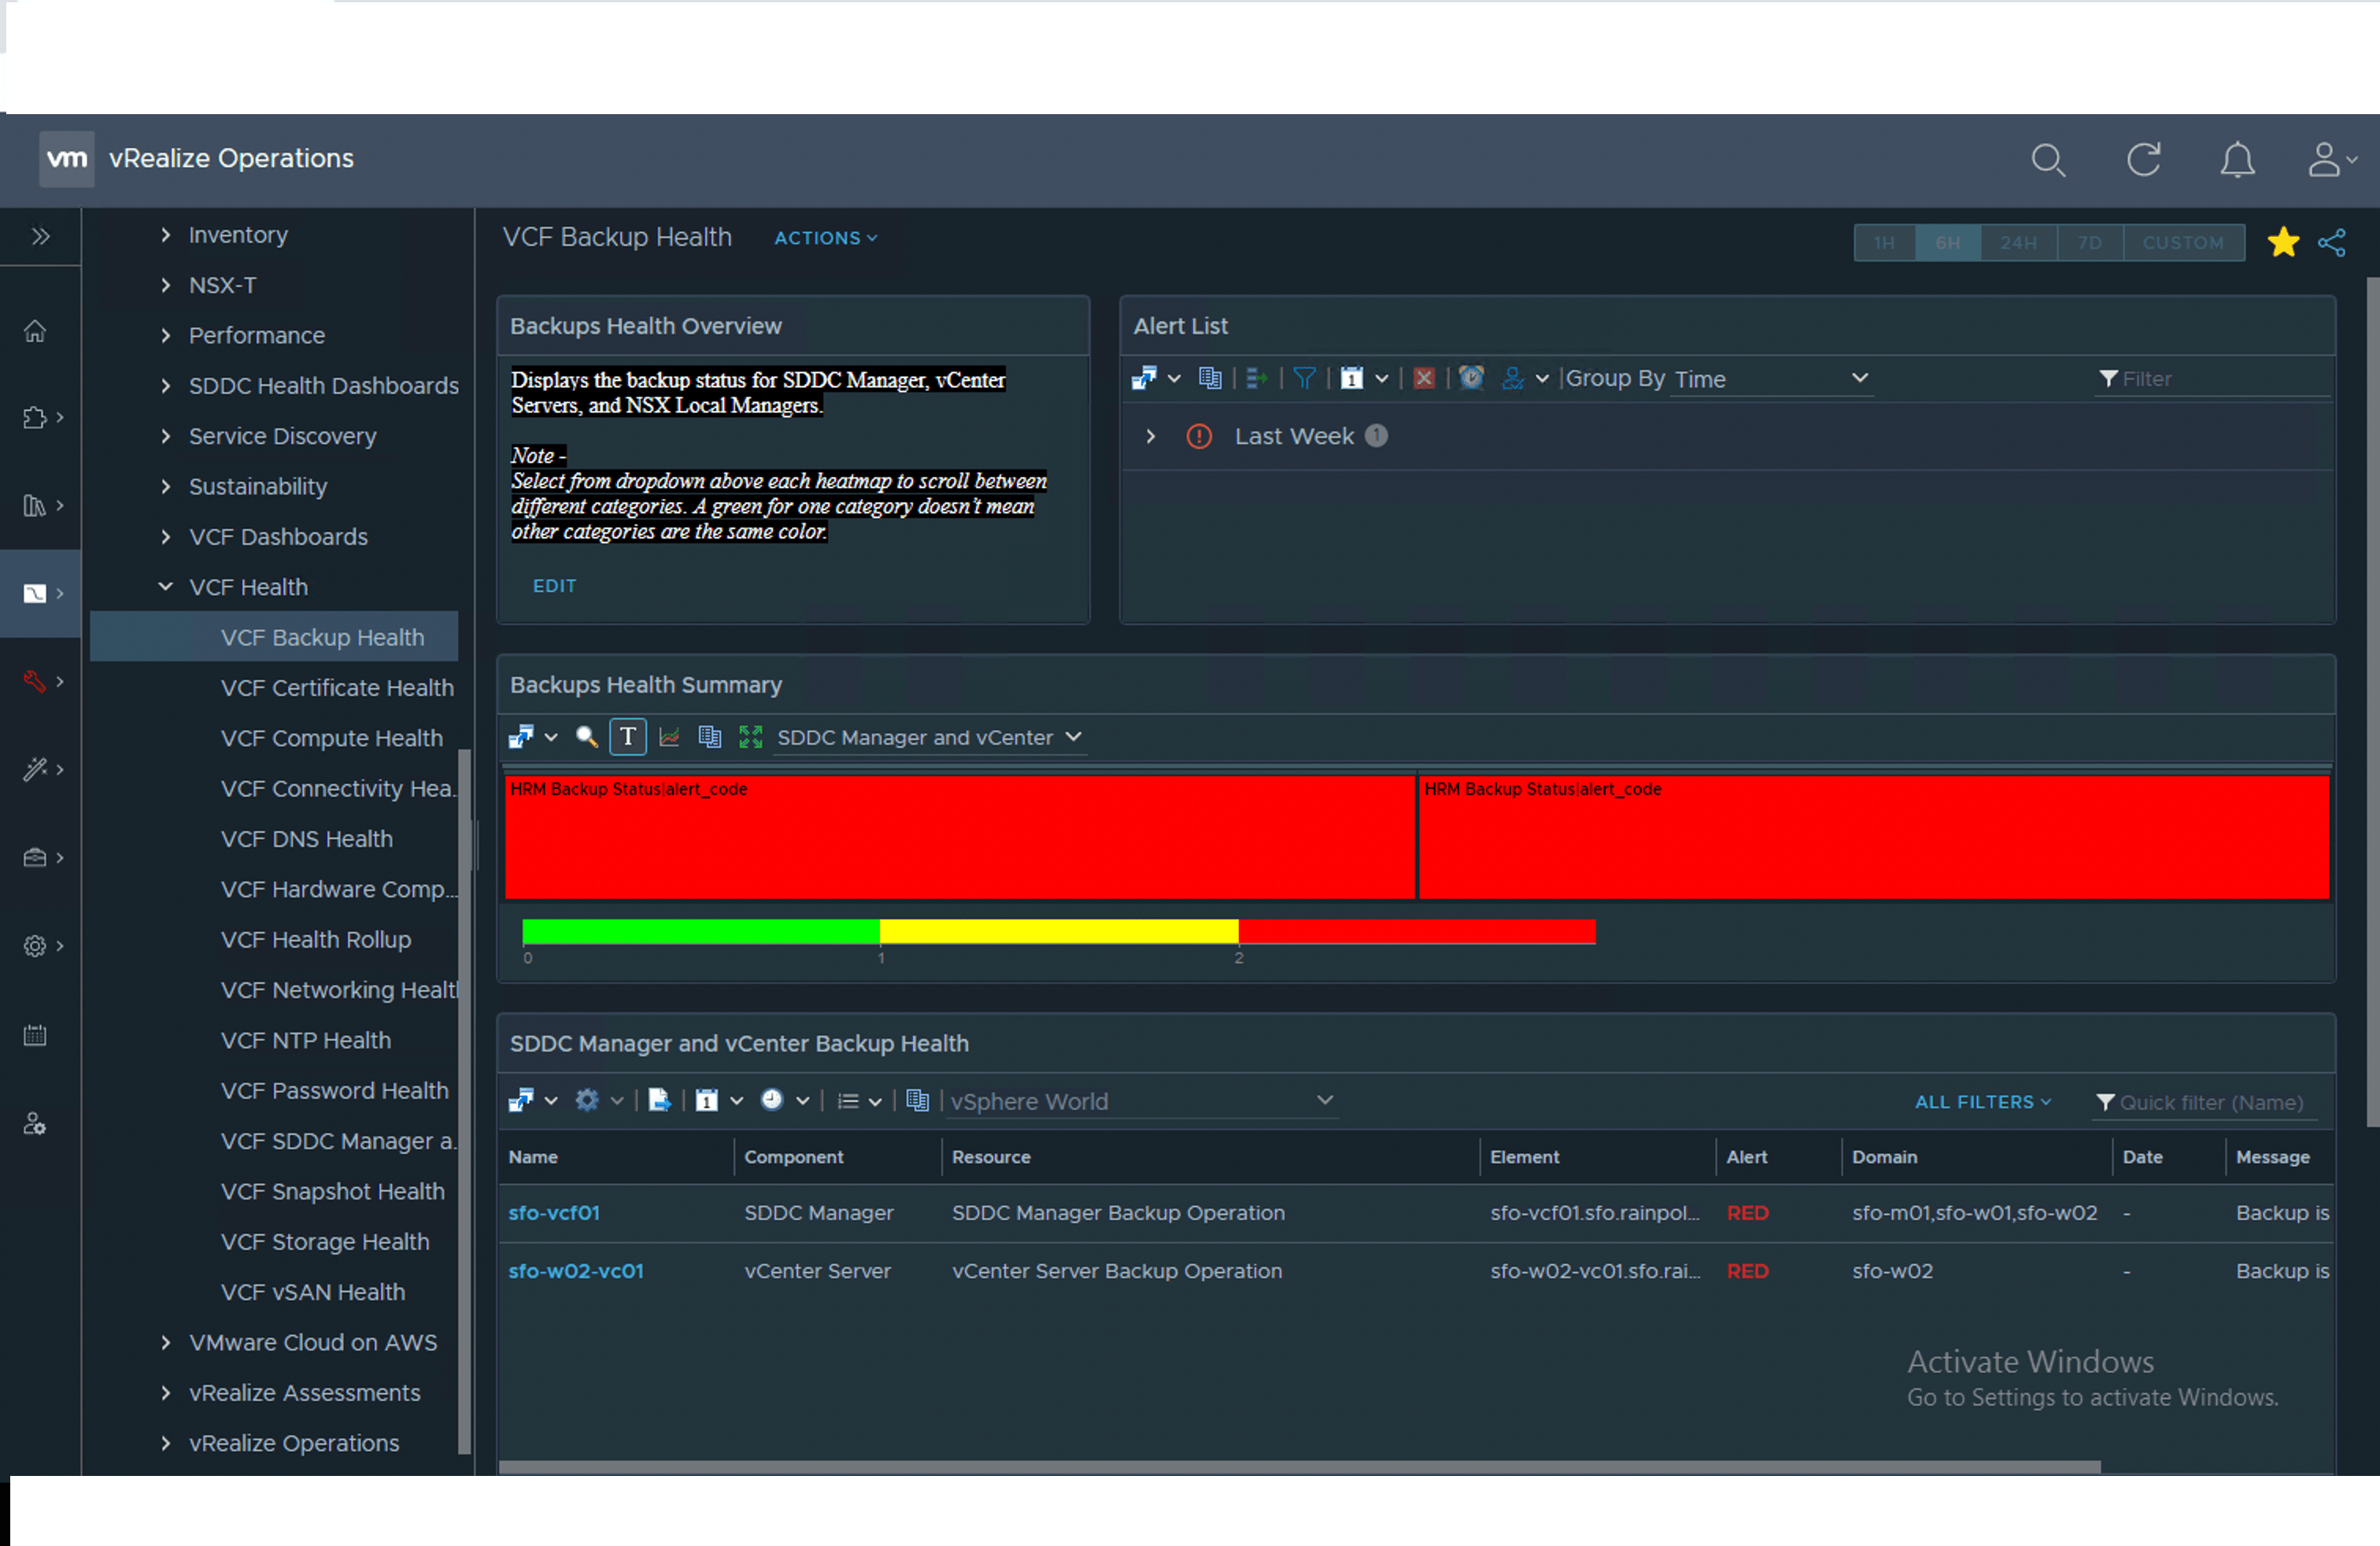This screenshot has width=2380, height=1546.
Task: Click the Quick filter (Name) field
Action: (2211, 1102)
